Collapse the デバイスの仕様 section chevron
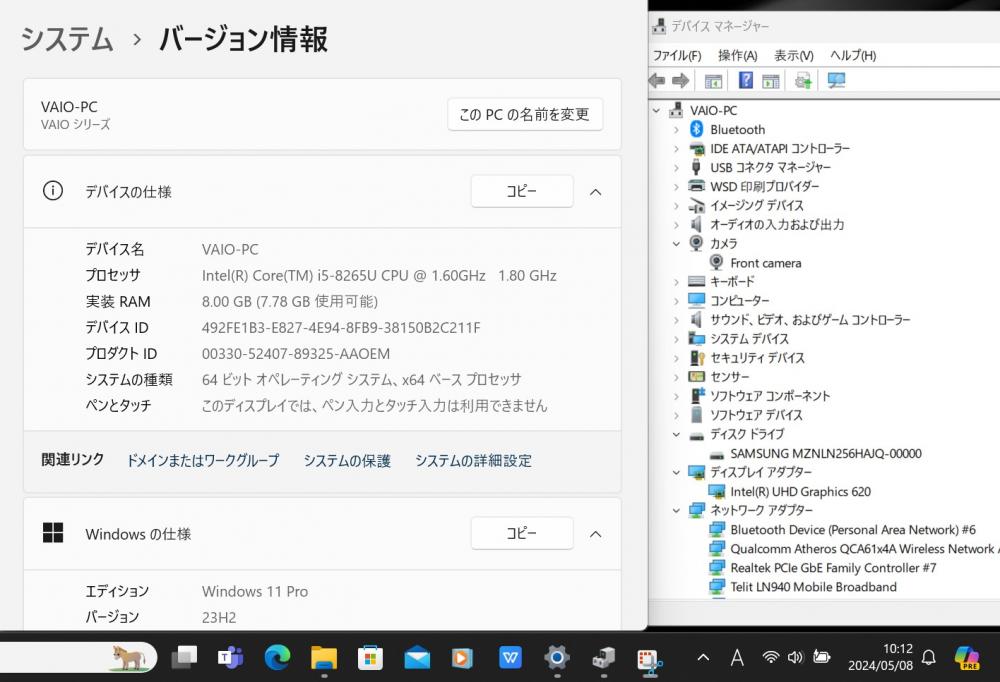The width and height of the screenshot is (1000, 682). pyautogui.click(x=595, y=191)
